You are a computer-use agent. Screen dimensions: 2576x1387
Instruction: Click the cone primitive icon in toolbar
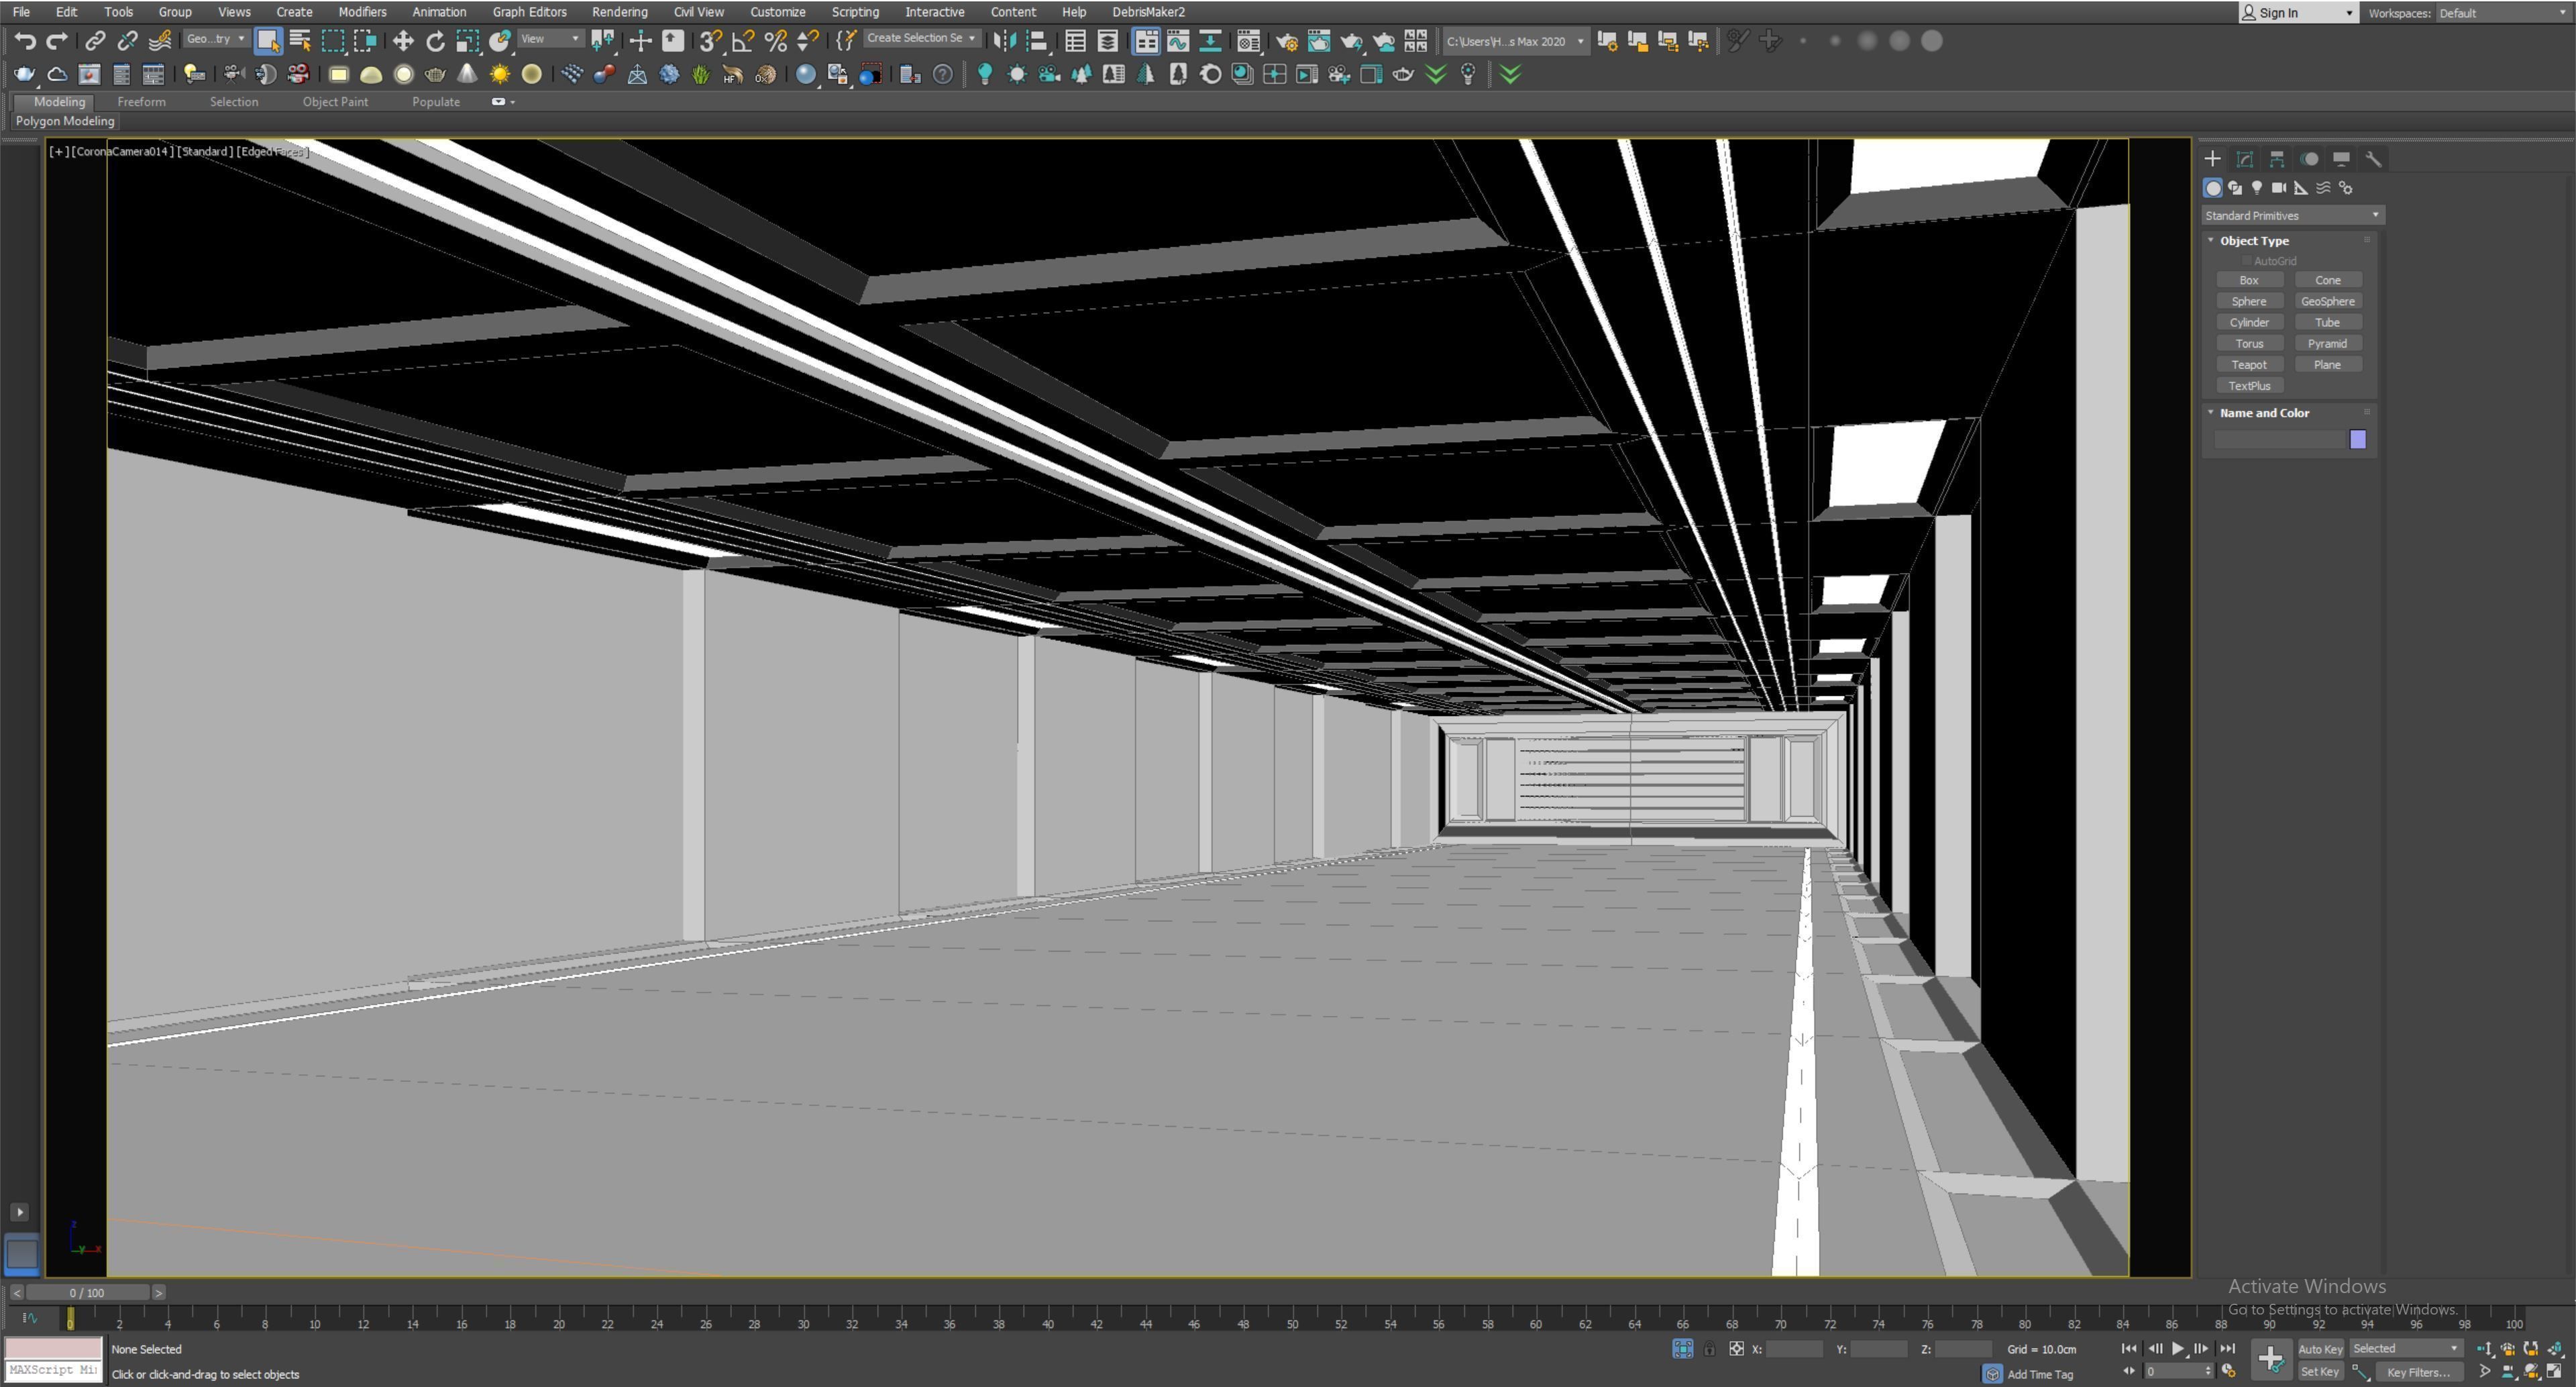point(467,74)
